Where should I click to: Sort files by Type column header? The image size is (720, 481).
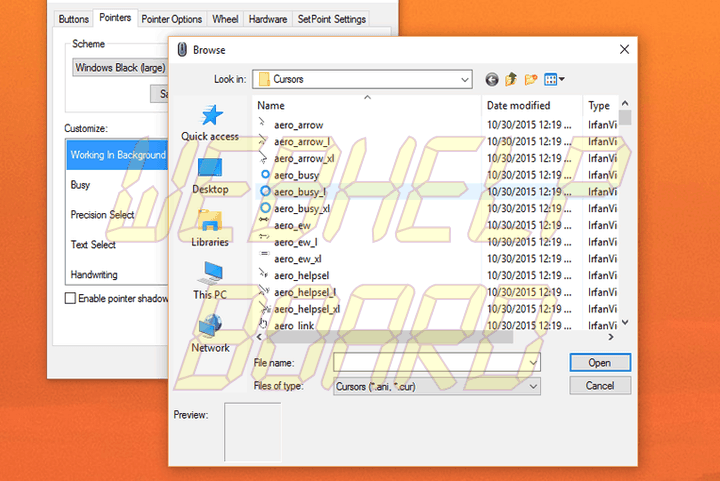601,106
